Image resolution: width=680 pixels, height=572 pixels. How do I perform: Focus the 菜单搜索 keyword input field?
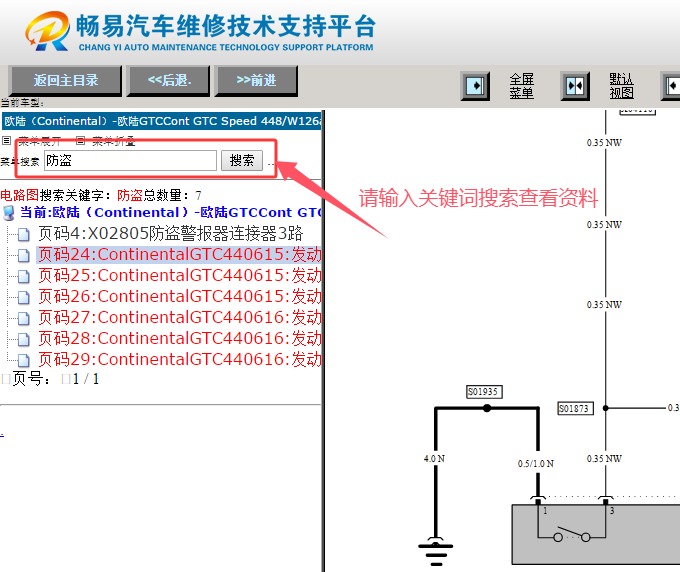click(130, 160)
